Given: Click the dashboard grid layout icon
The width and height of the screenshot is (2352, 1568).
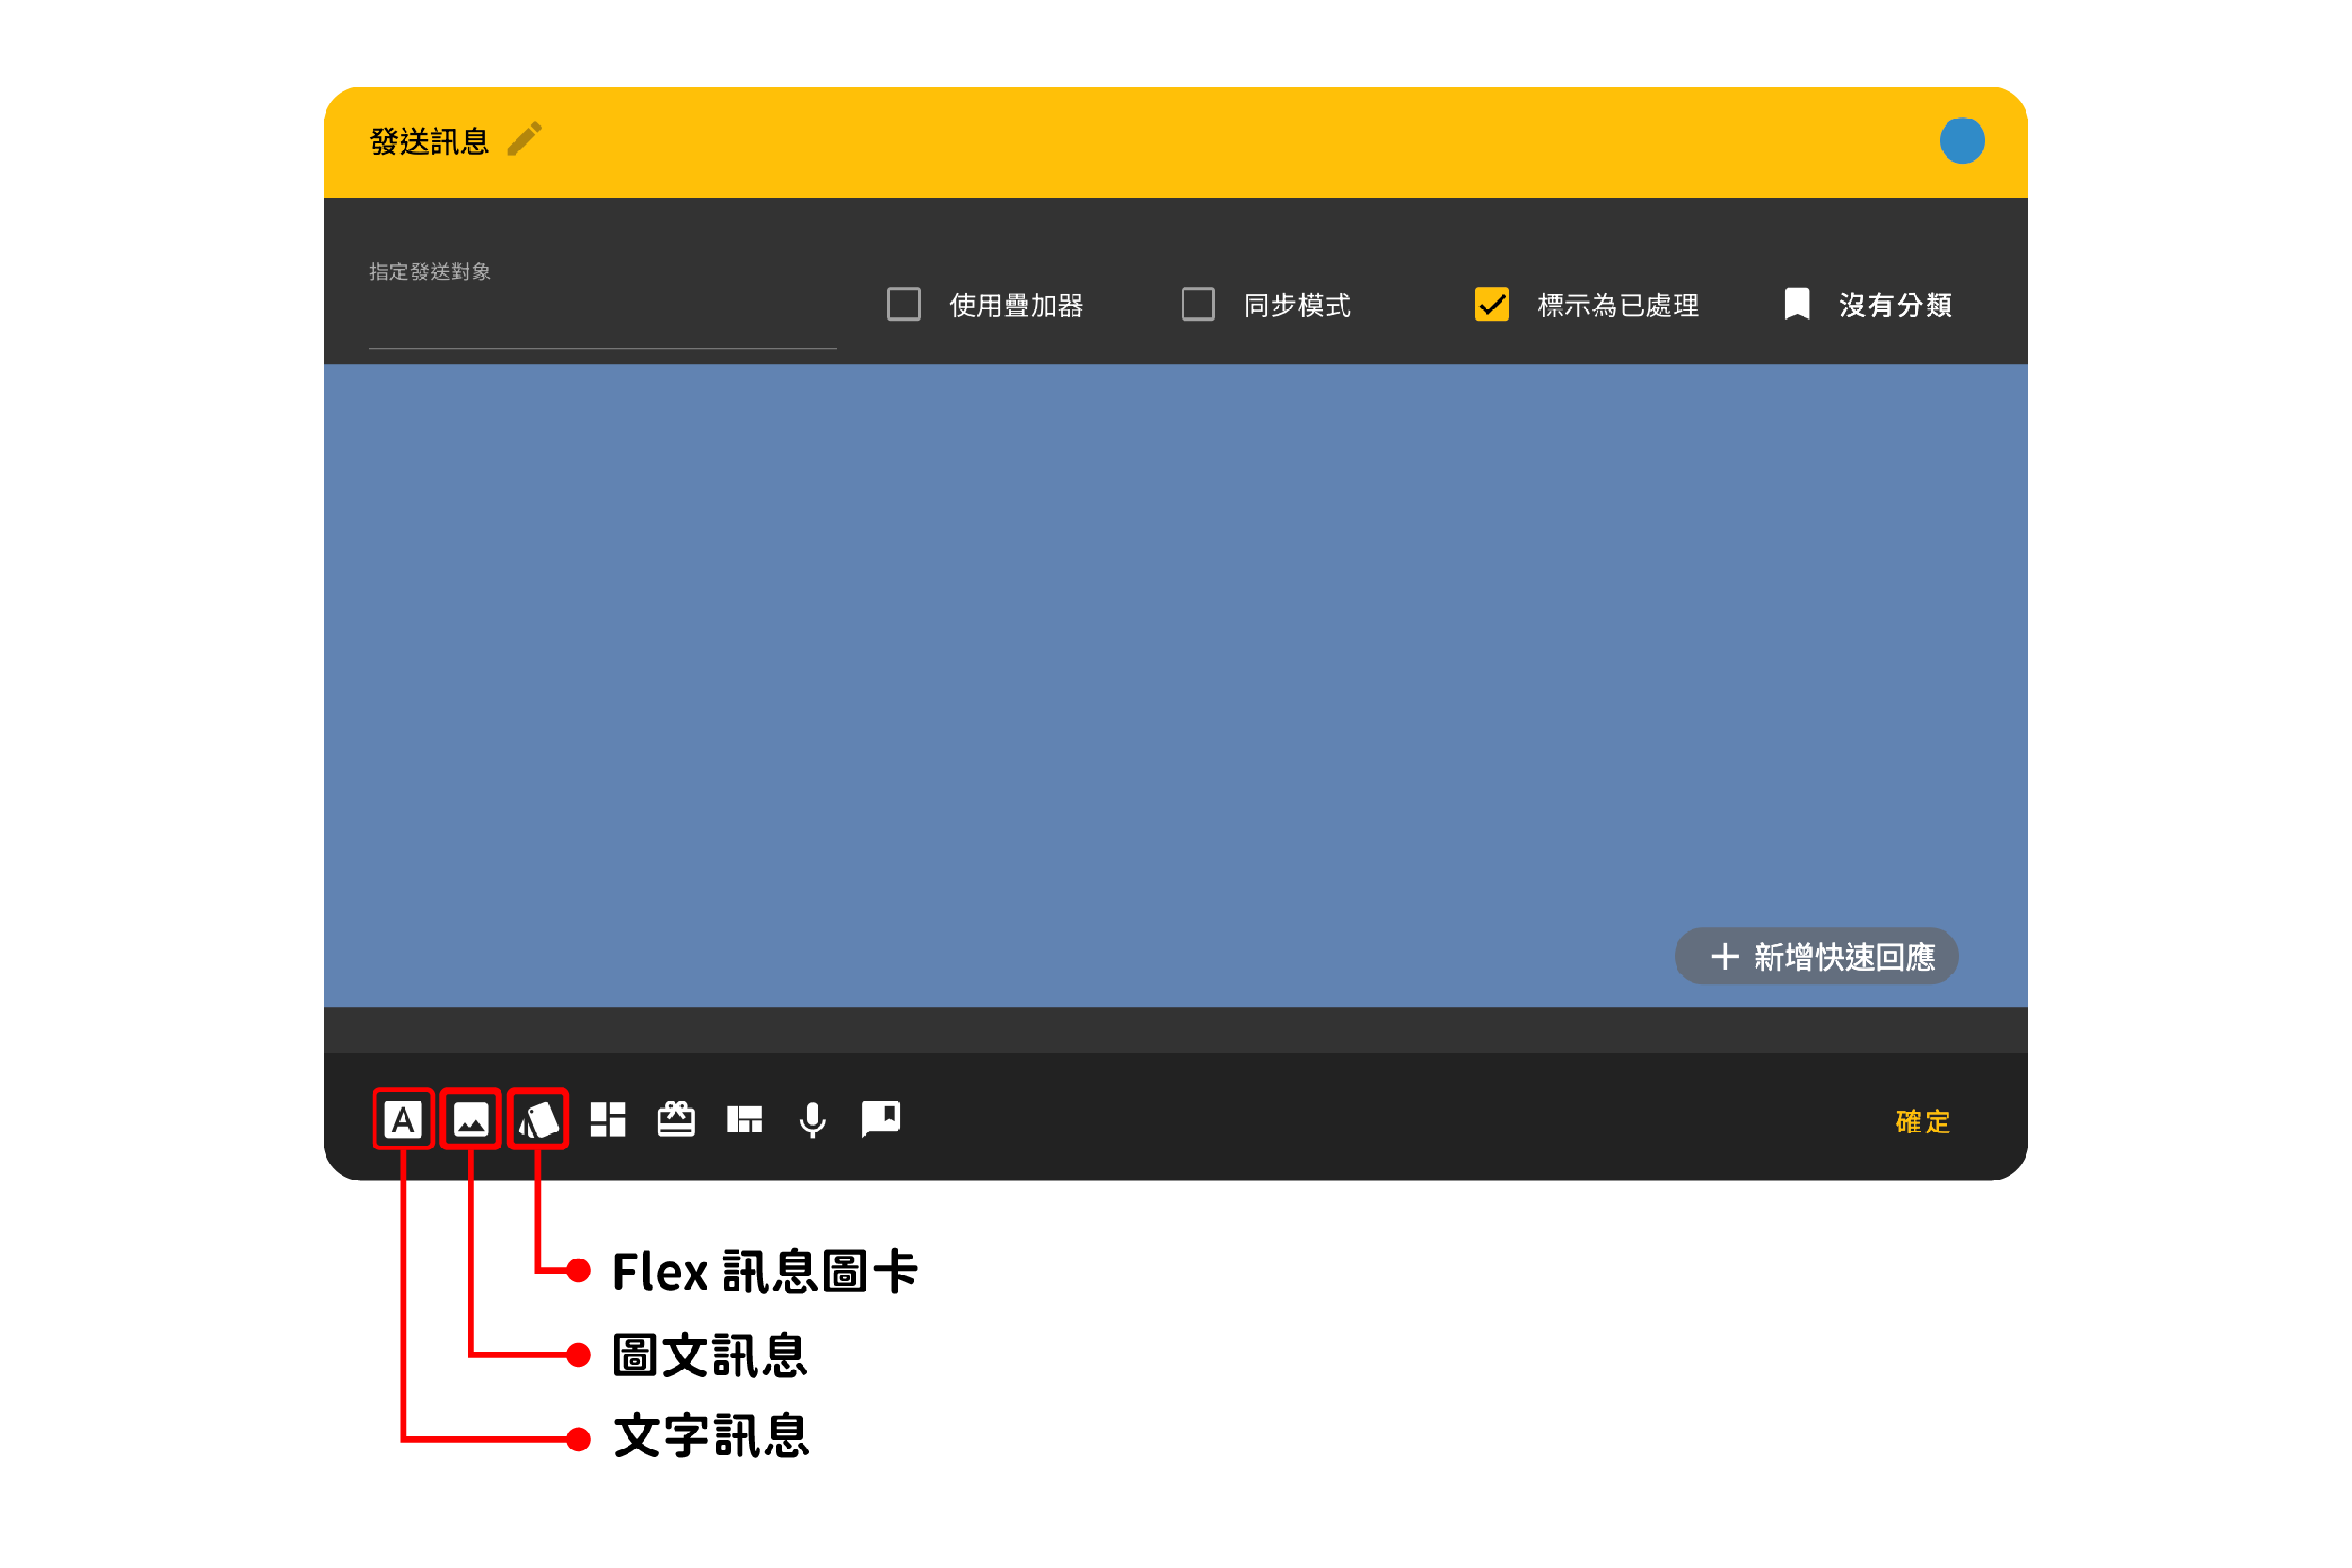Looking at the screenshot, I should (x=607, y=1119).
